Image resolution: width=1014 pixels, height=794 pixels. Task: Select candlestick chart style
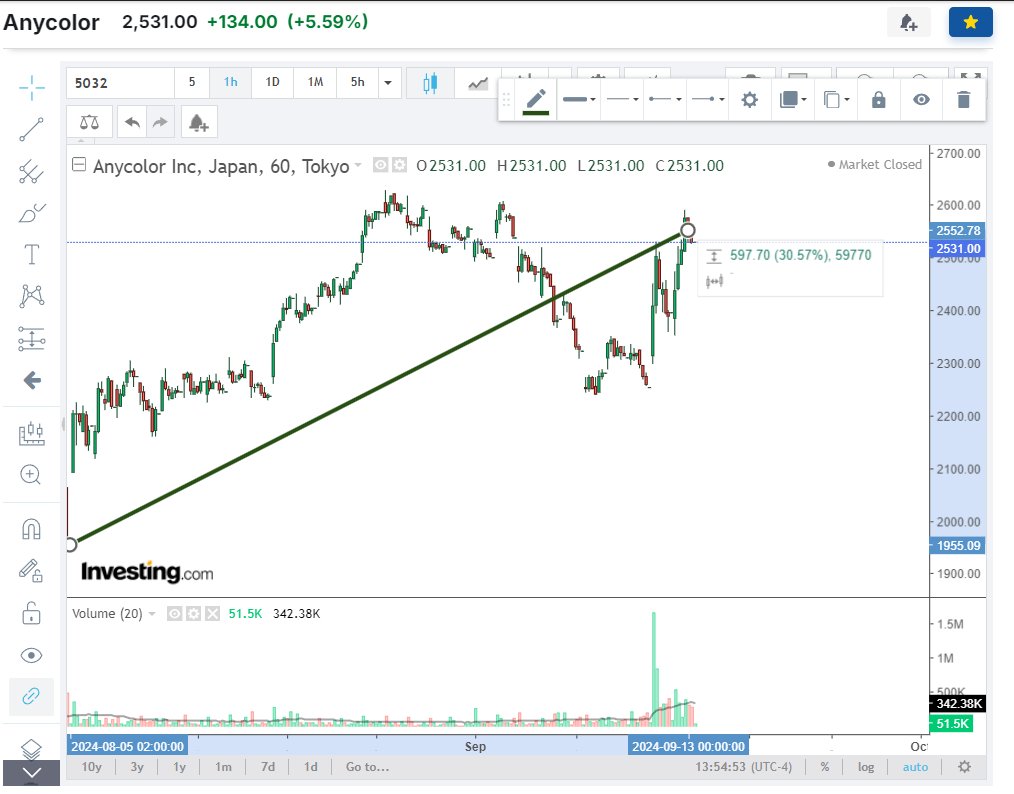coord(429,83)
